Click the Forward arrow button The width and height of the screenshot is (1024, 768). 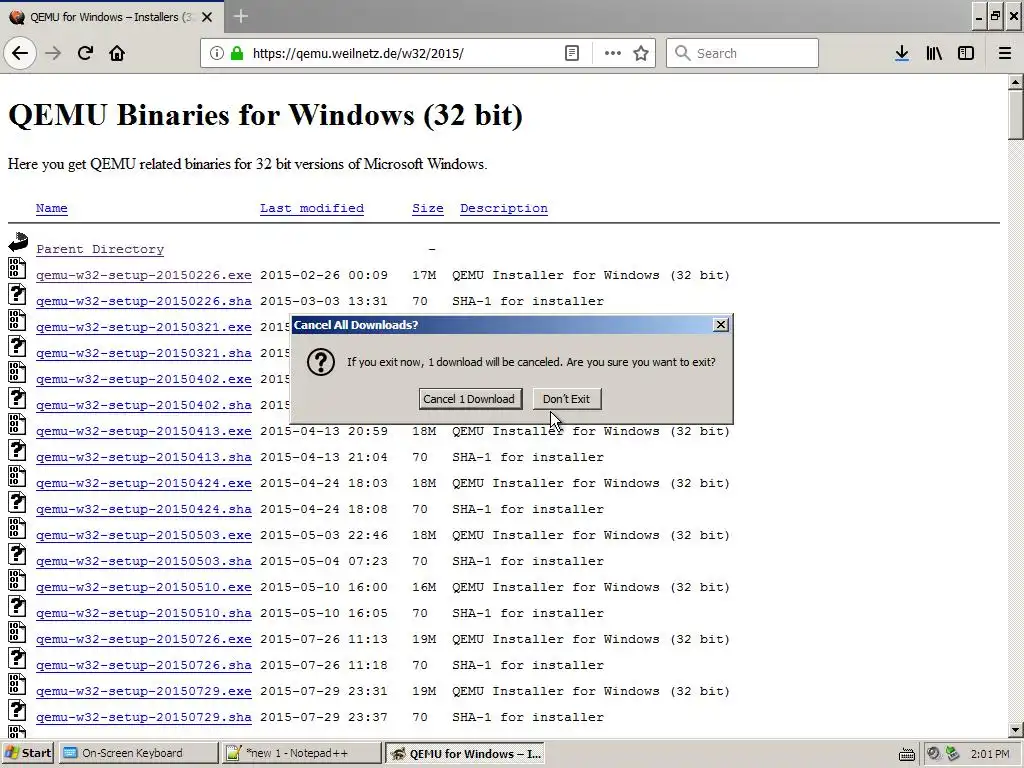click(53, 53)
